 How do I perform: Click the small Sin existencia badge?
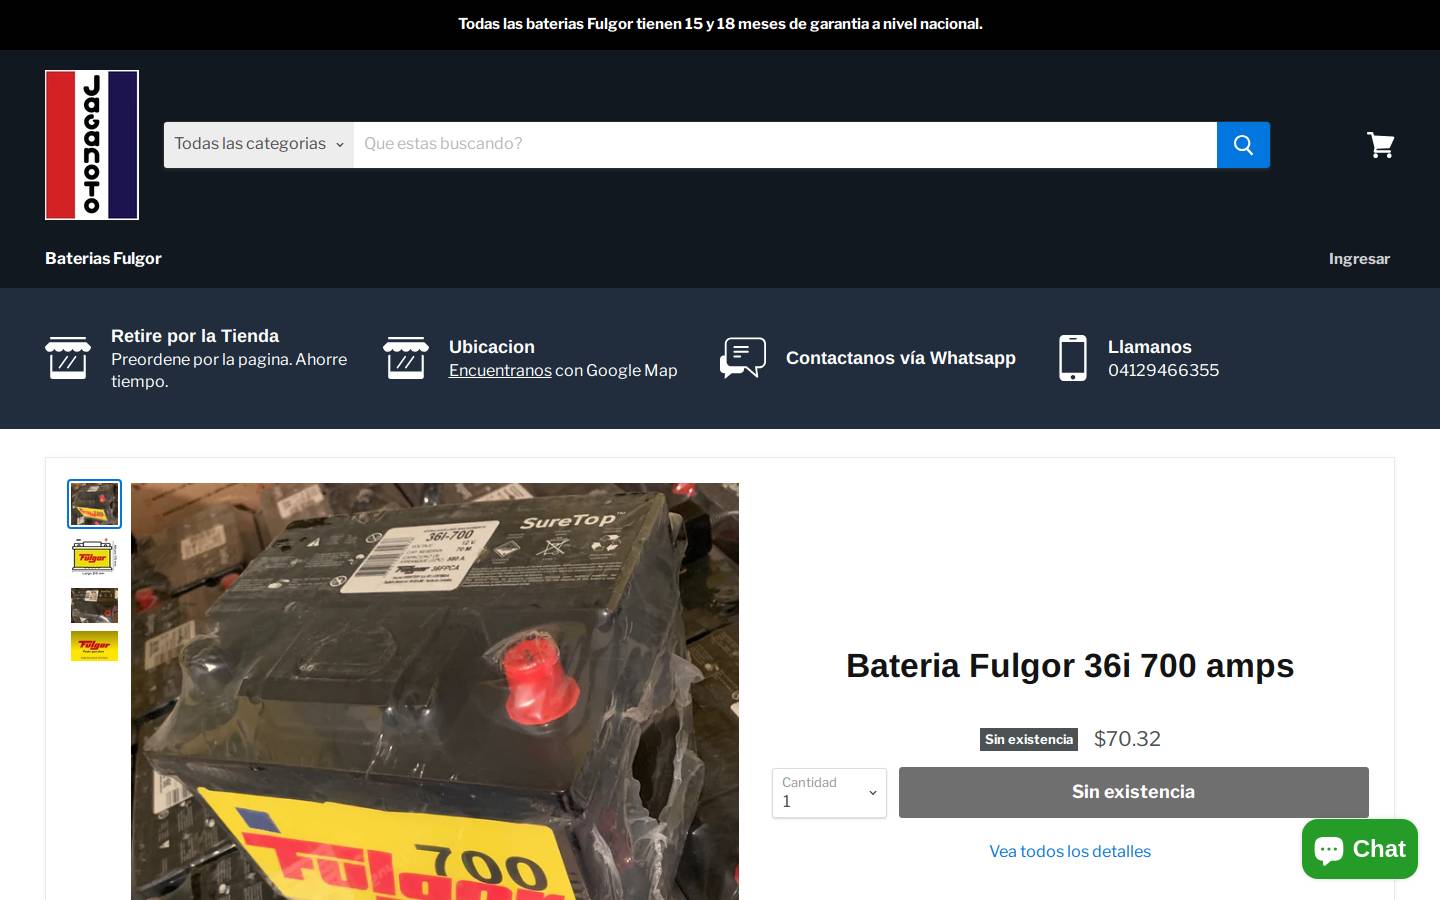point(1029,739)
